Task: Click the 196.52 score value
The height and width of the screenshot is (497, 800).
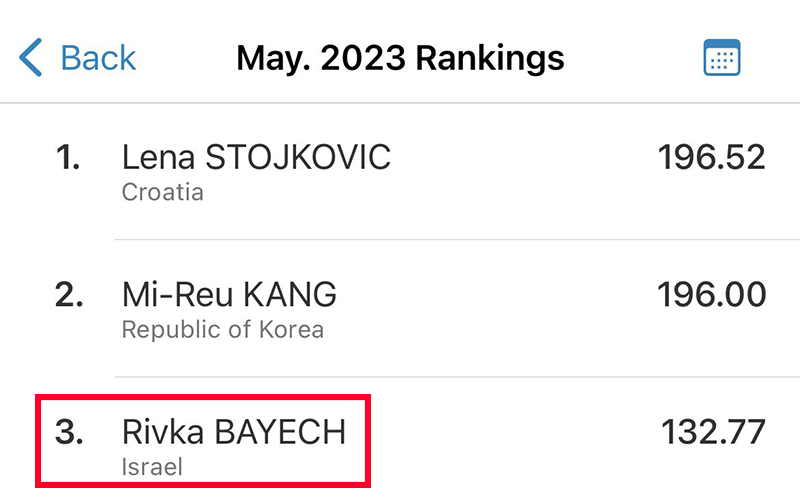Action: pyautogui.click(x=711, y=157)
